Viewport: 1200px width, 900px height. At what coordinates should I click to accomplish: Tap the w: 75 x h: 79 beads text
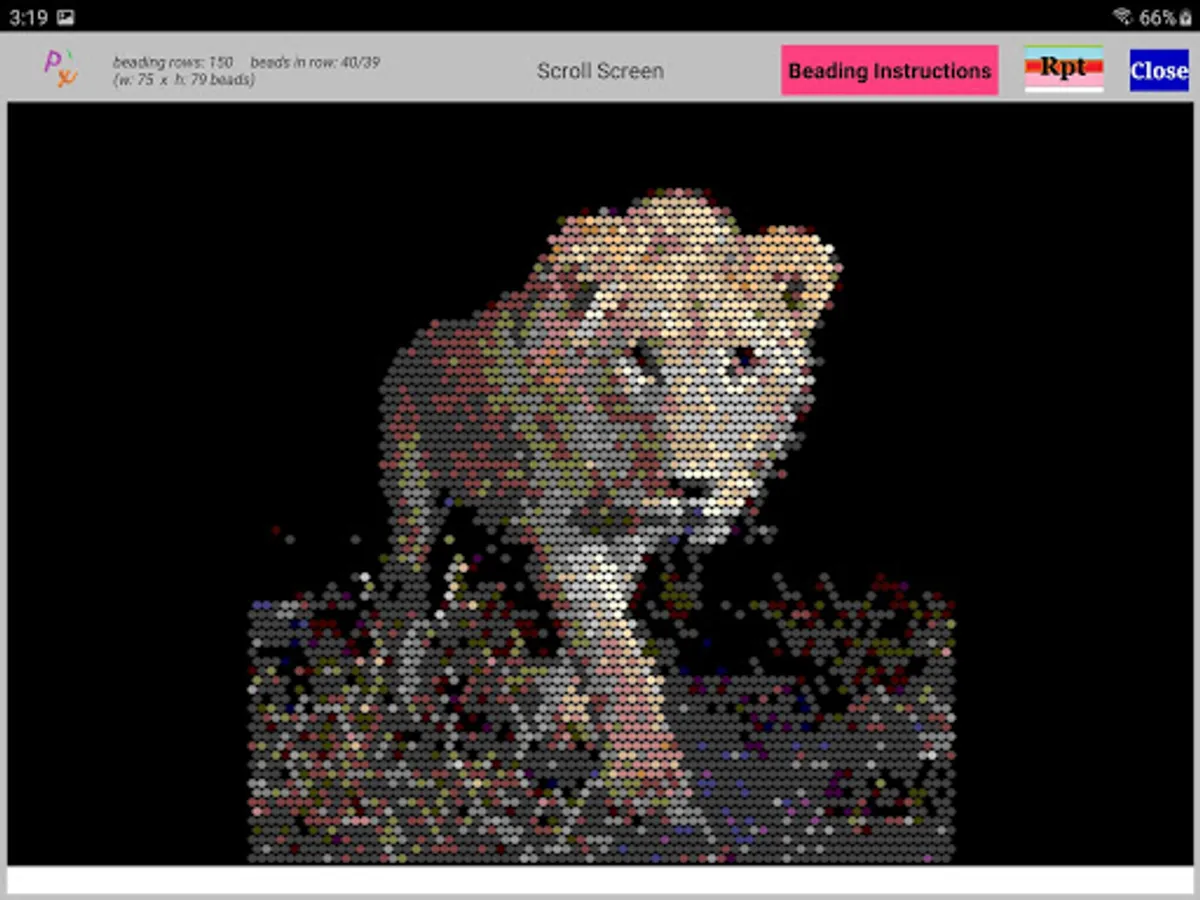point(184,80)
